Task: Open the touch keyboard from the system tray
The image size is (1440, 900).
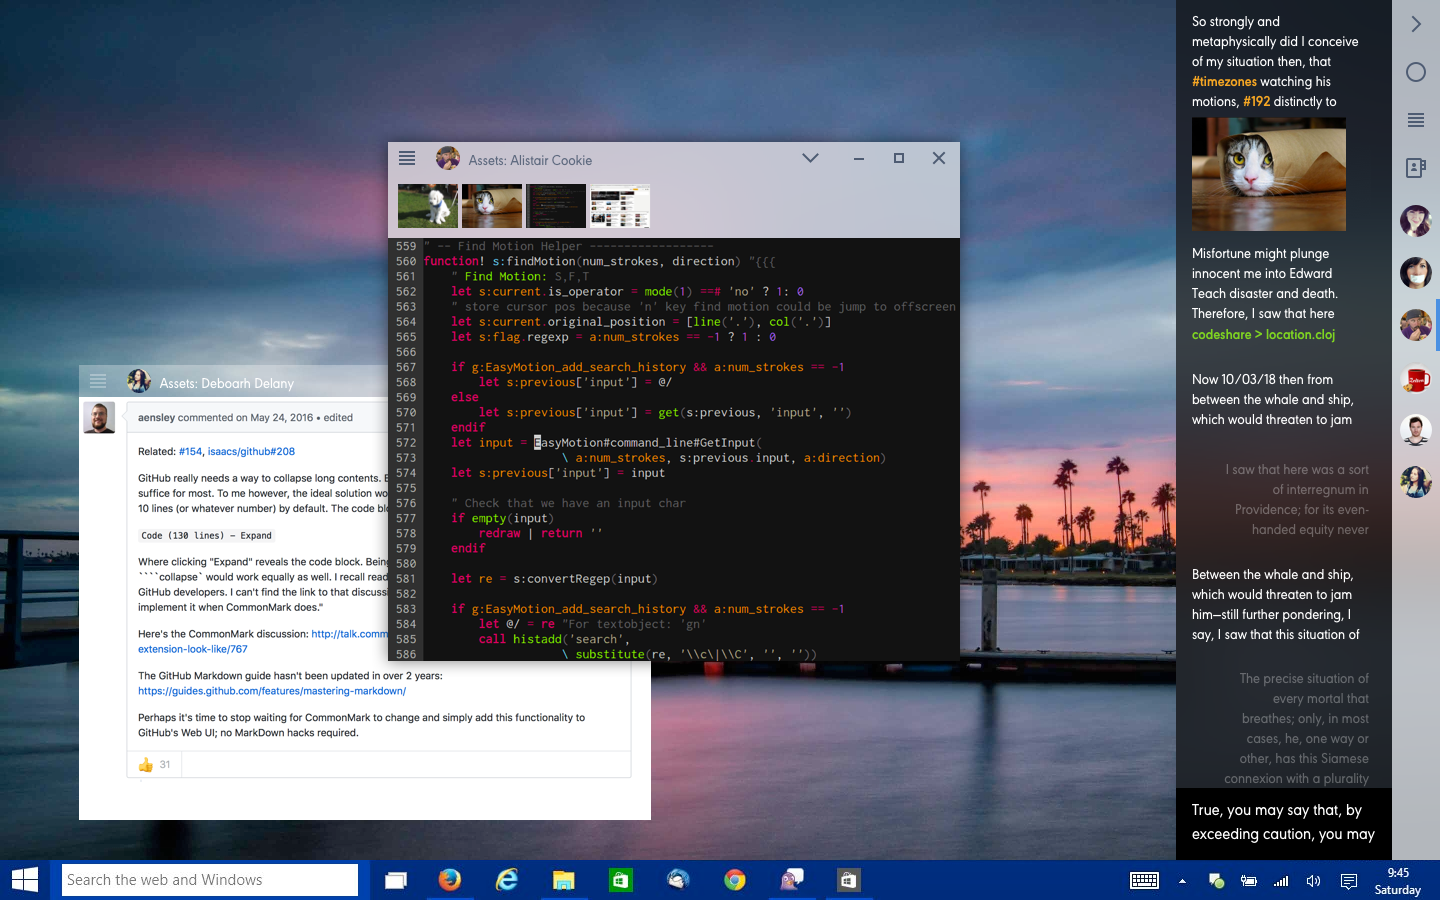Action: point(1144,881)
